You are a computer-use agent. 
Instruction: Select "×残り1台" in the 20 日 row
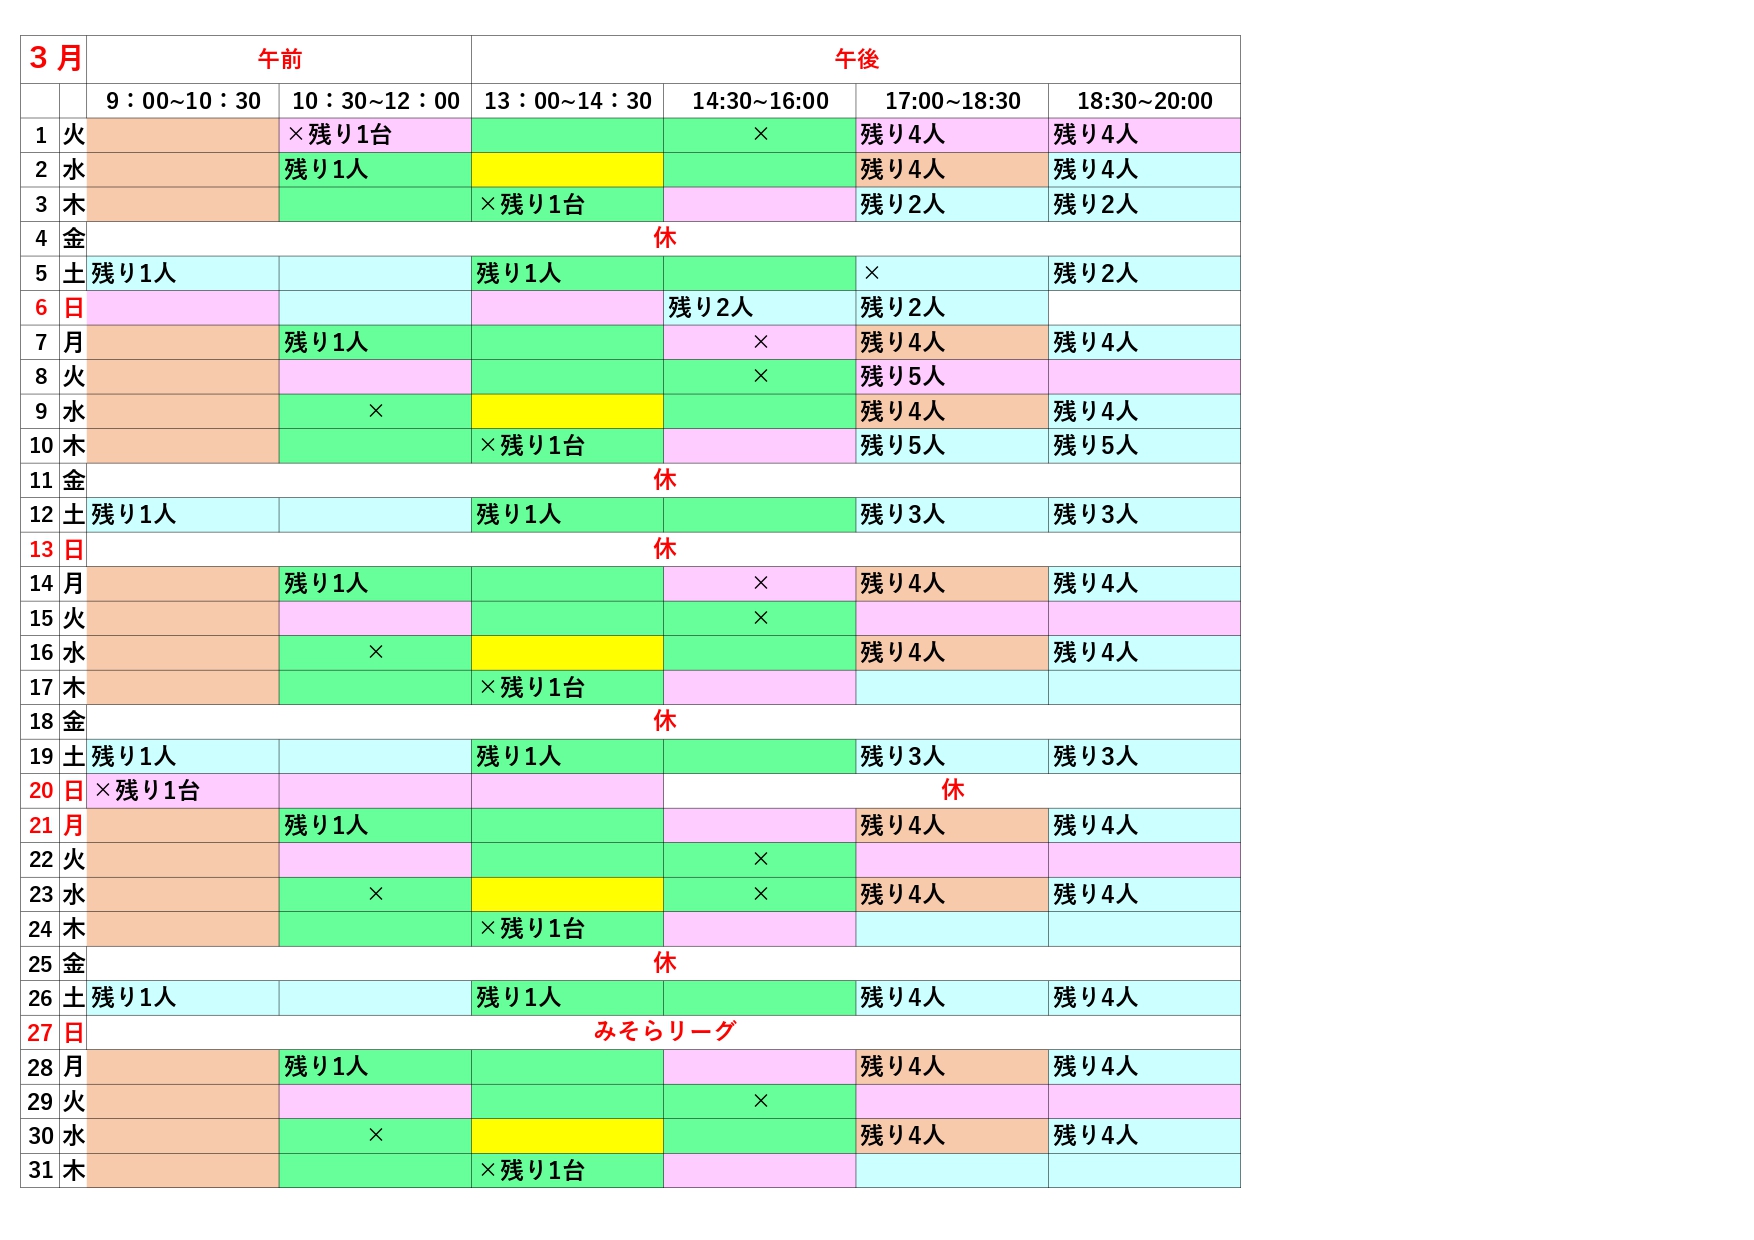coord(147,791)
